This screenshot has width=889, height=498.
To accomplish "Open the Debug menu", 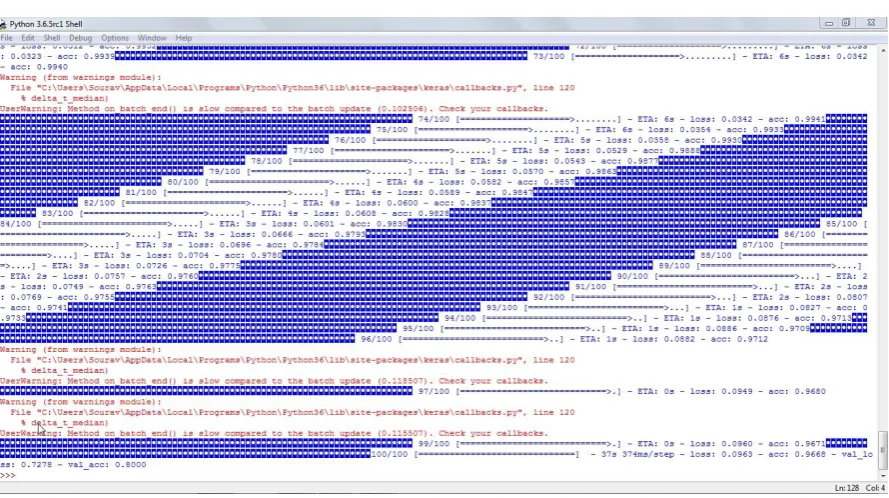I will (x=81, y=38).
